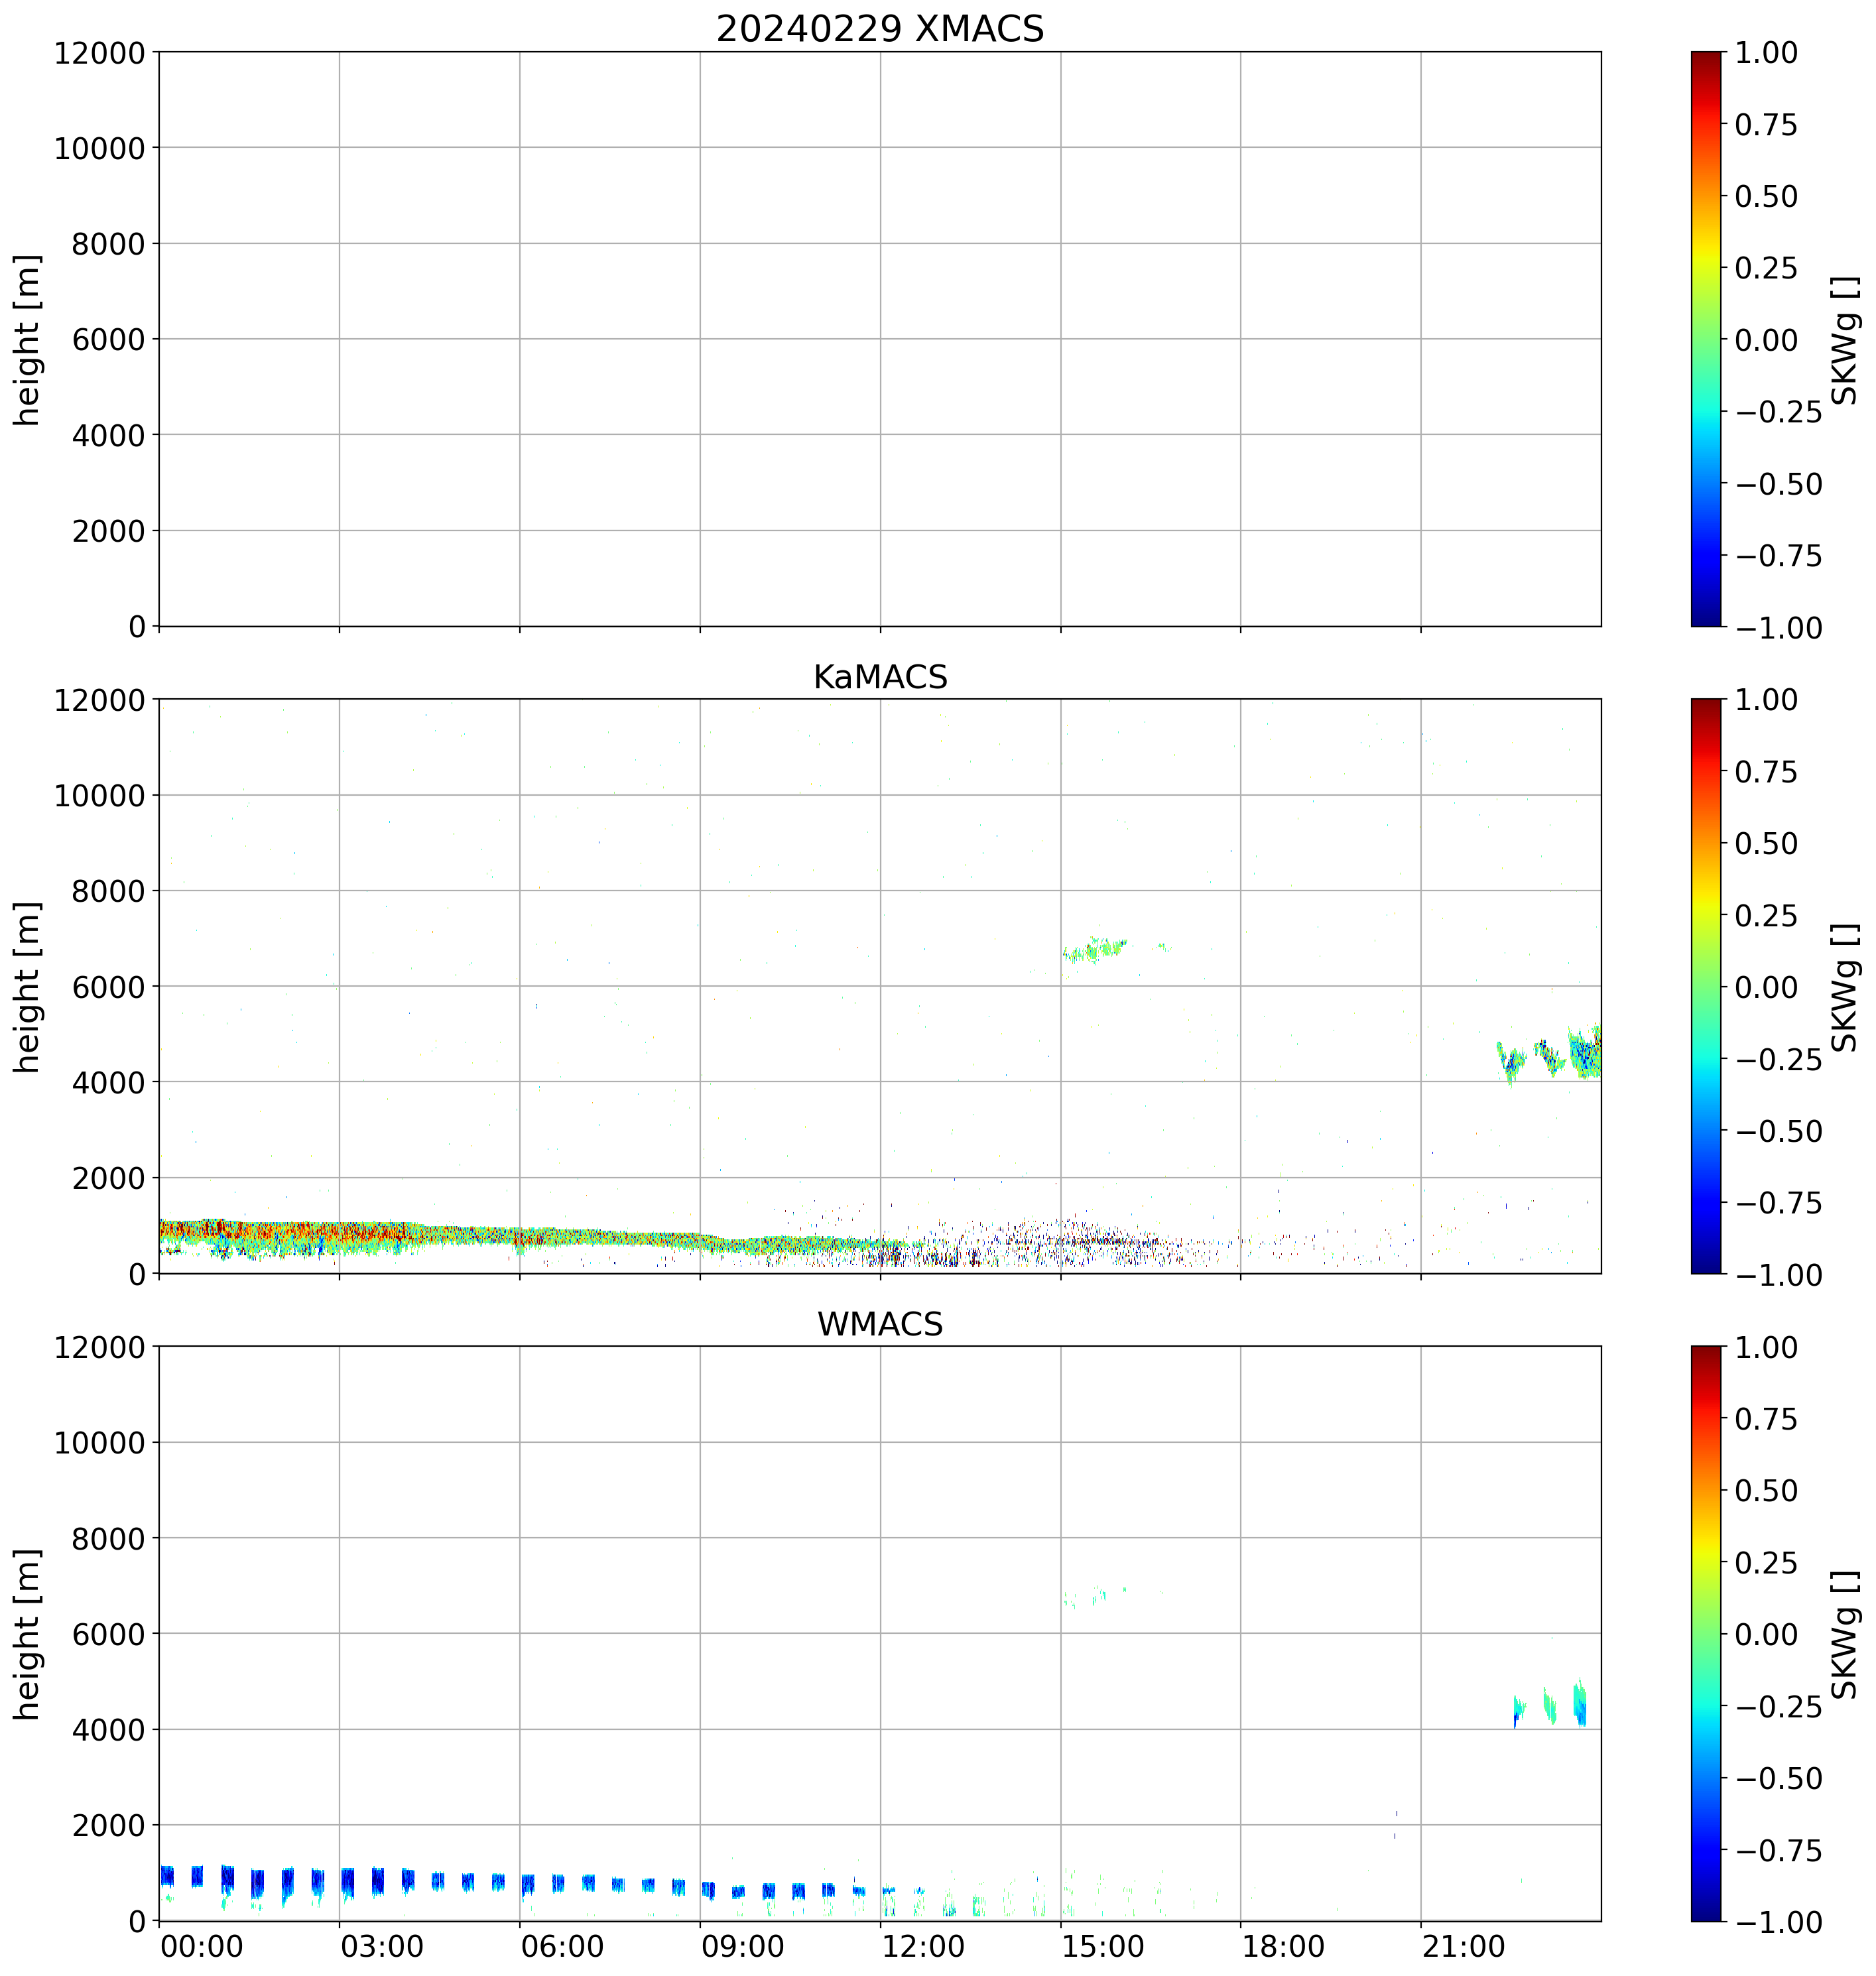This screenshot has width=1876, height=1976.
Task: Click the WMACS panel colorbar
Action: (x=1706, y=1633)
